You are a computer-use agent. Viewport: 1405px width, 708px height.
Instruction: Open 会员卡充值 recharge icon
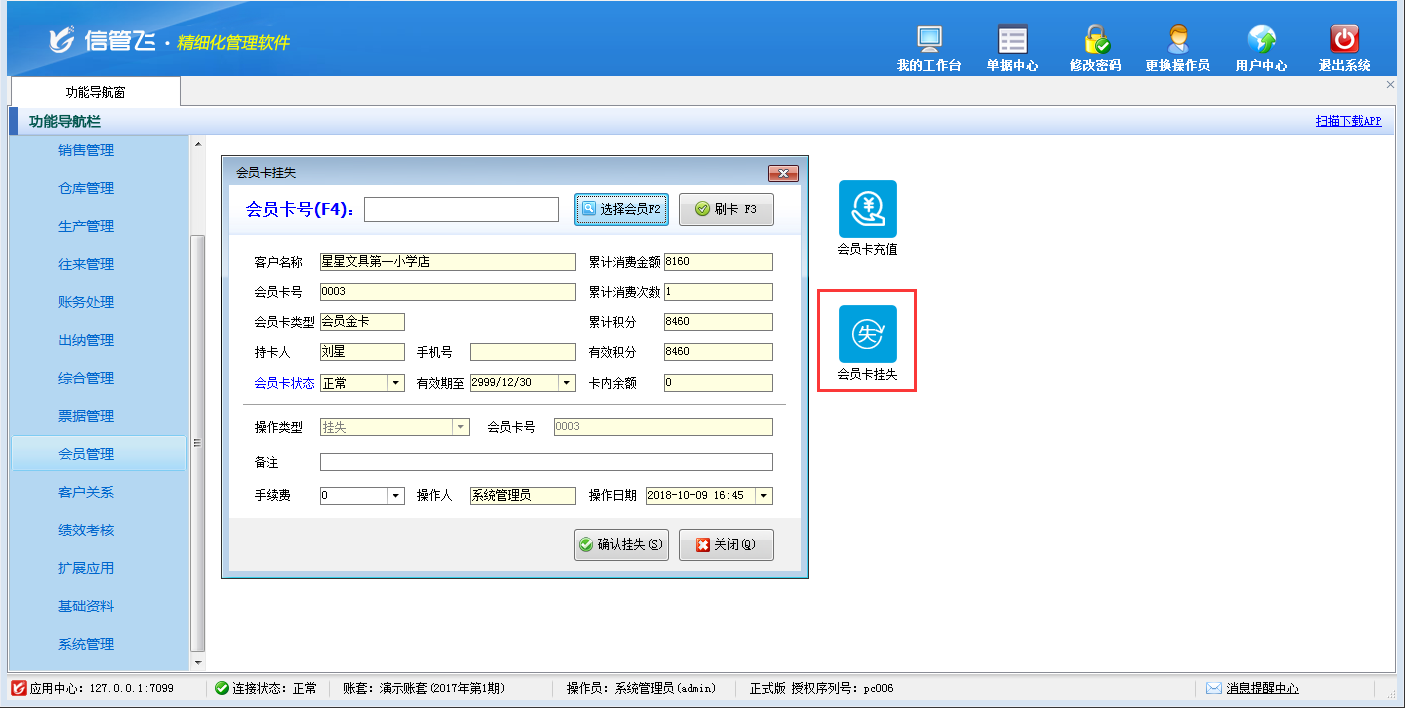[867, 209]
